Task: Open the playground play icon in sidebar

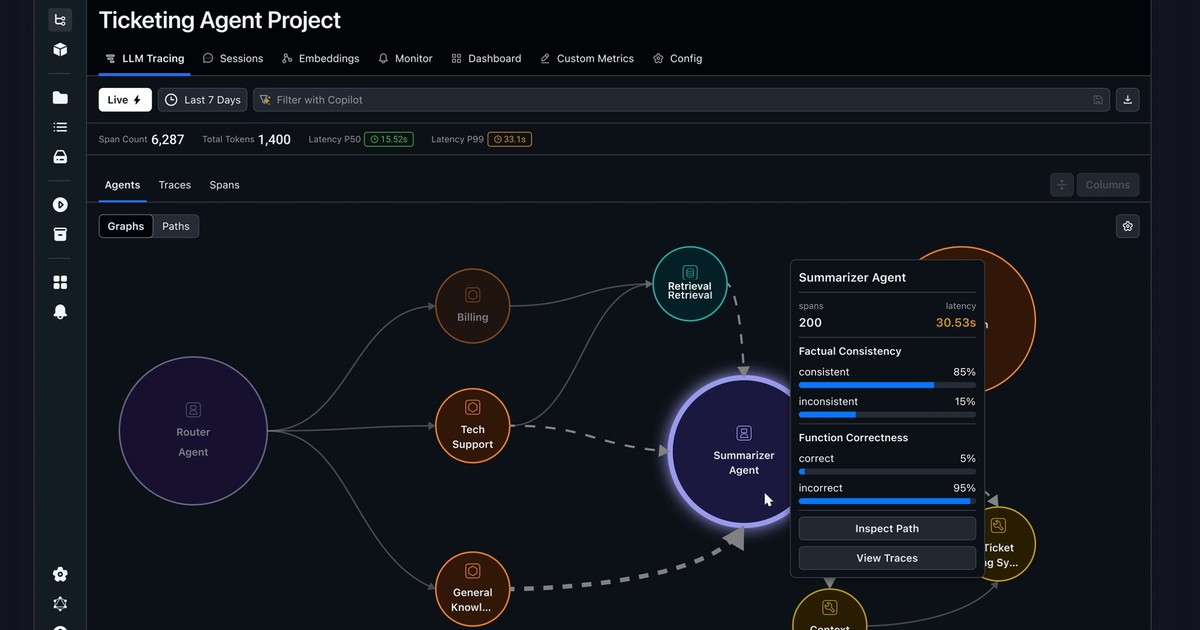Action: (x=60, y=205)
